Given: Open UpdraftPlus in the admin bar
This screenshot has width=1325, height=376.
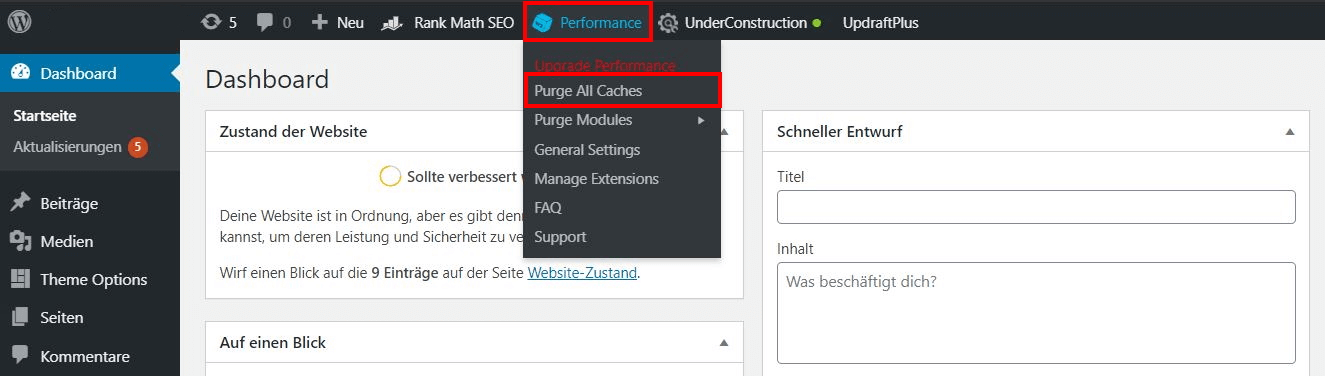Looking at the screenshot, I should point(880,22).
